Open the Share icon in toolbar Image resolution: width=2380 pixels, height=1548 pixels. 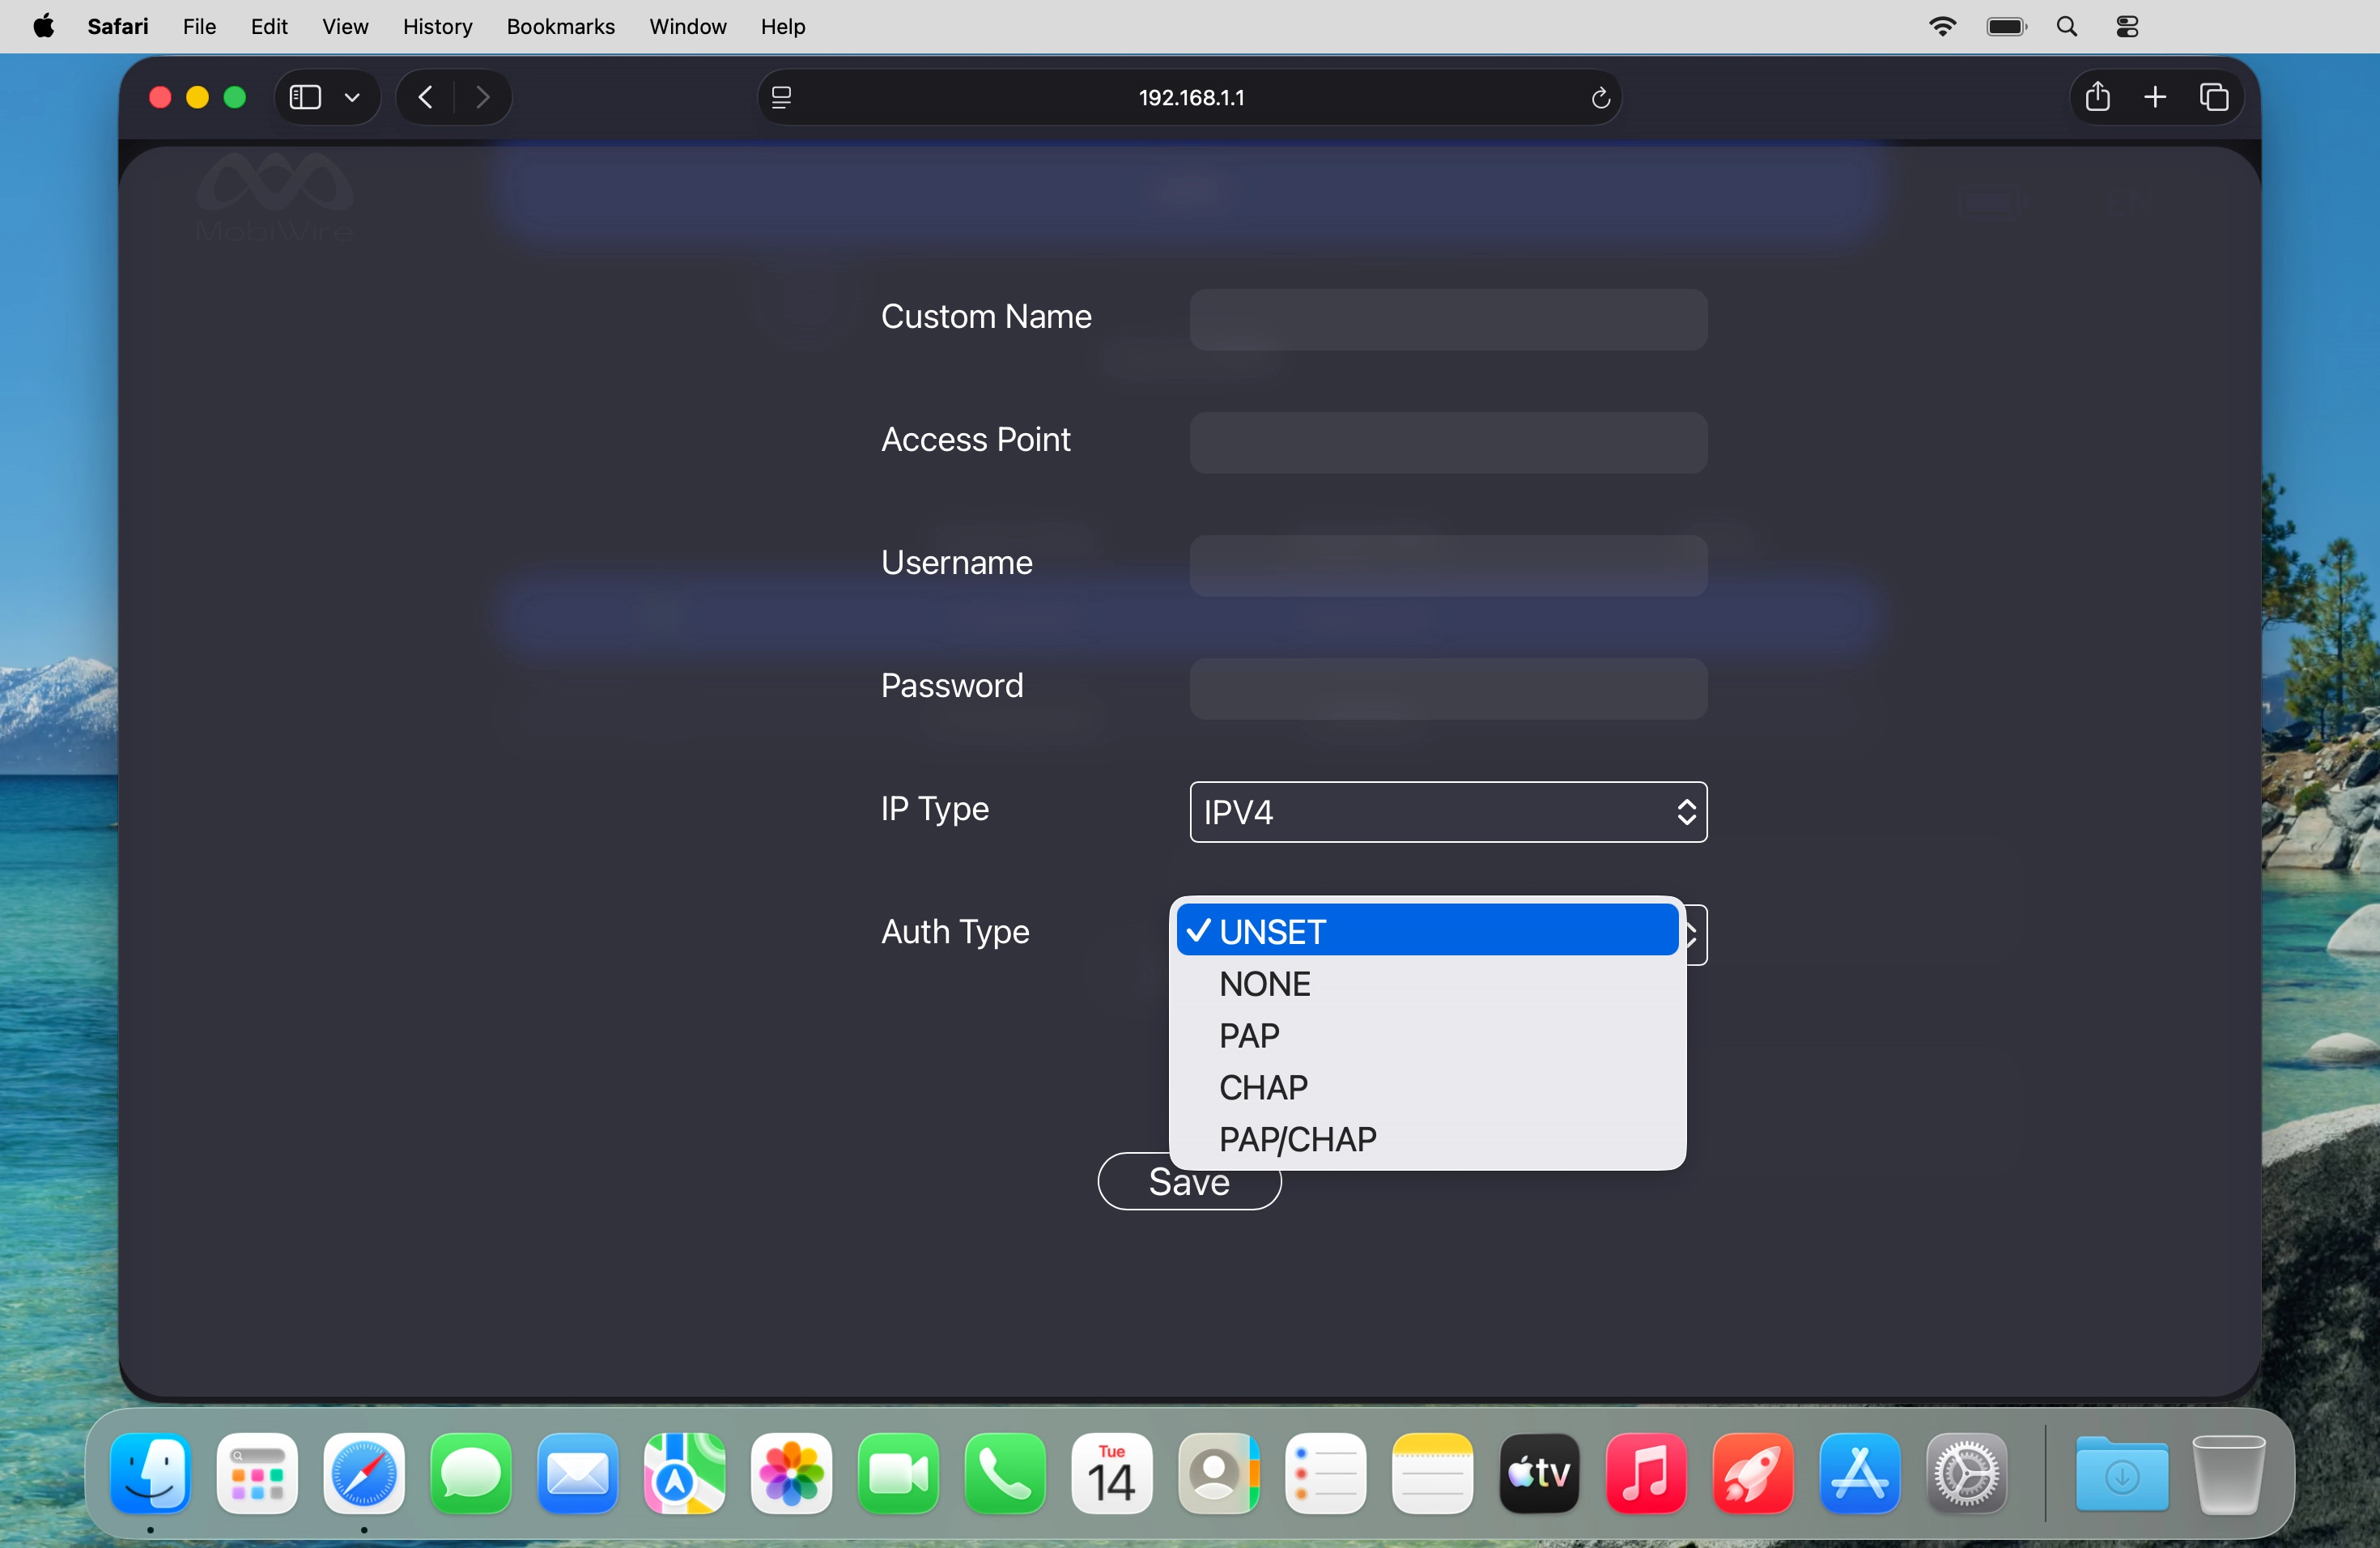point(2098,97)
